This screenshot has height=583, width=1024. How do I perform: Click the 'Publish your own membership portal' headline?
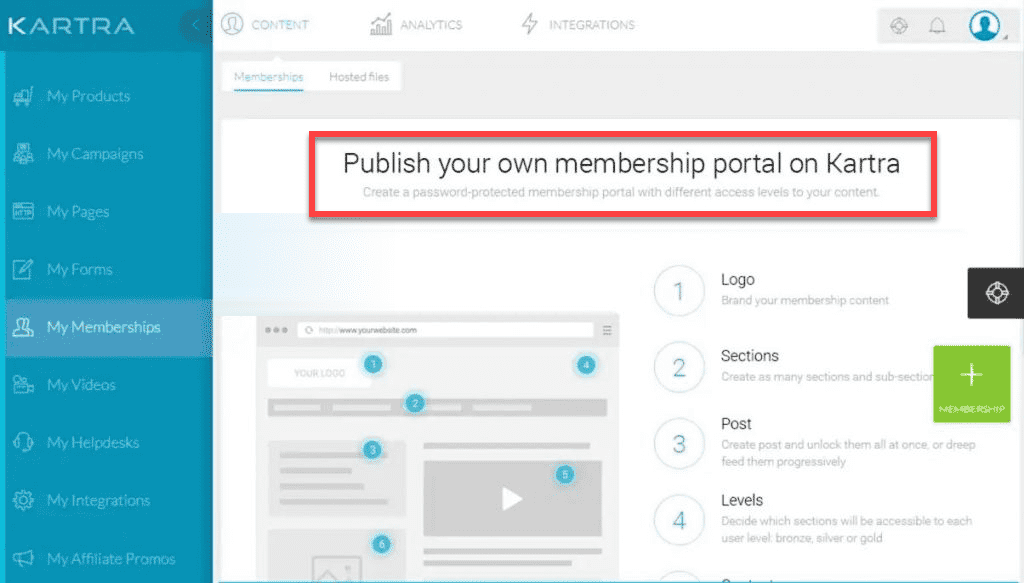coord(621,163)
